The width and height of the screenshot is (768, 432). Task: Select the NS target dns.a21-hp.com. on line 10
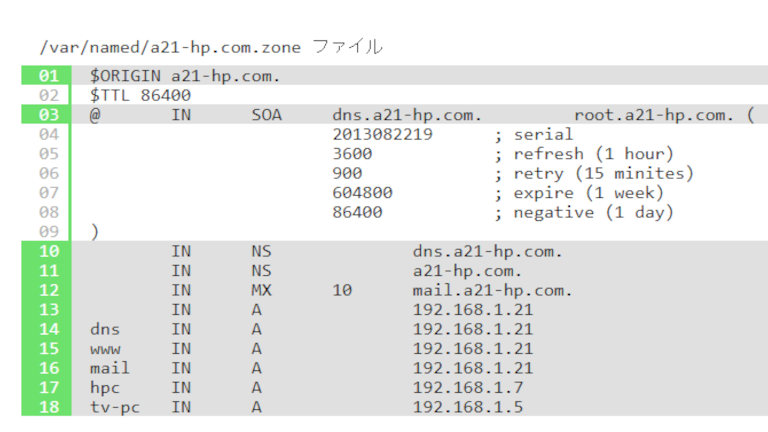487,252
